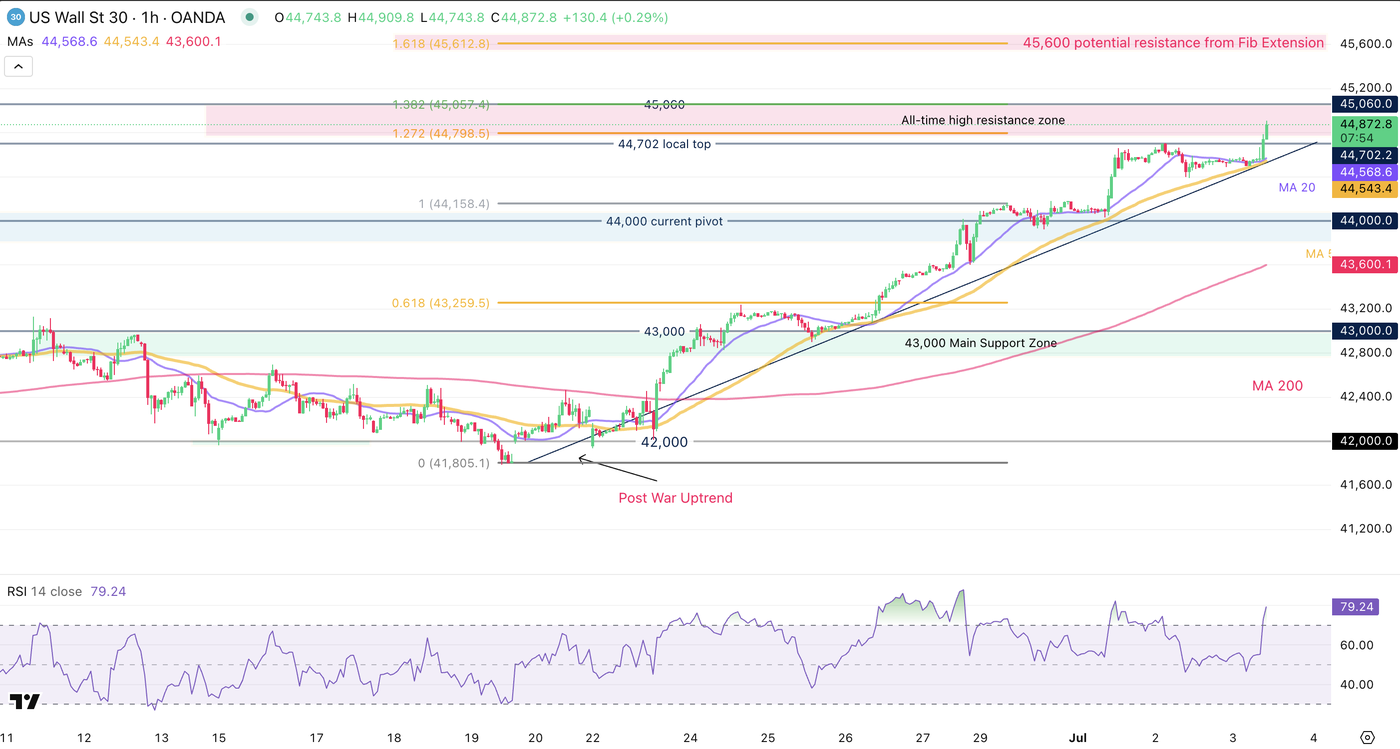The width and height of the screenshot is (1400, 749).
Task: Click the purple 79.24 tag on the RSI scale
Action: pyautogui.click(x=1358, y=606)
